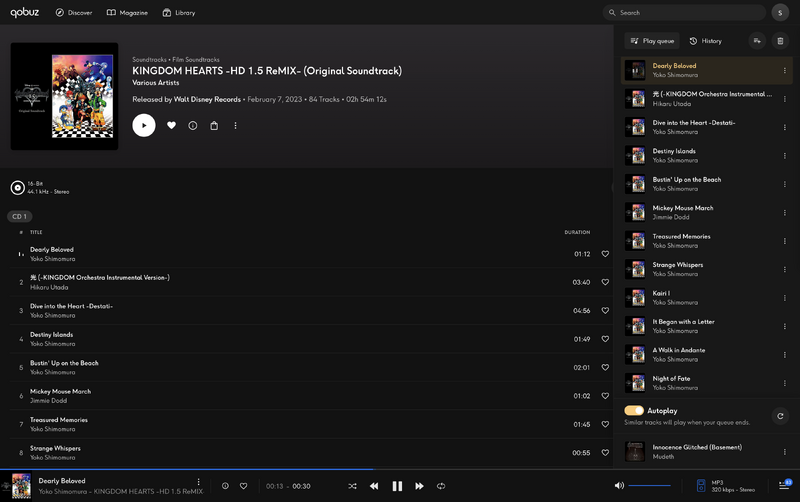This screenshot has height=502, width=800.
Task: Skip to previous track
Action: (374, 486)
